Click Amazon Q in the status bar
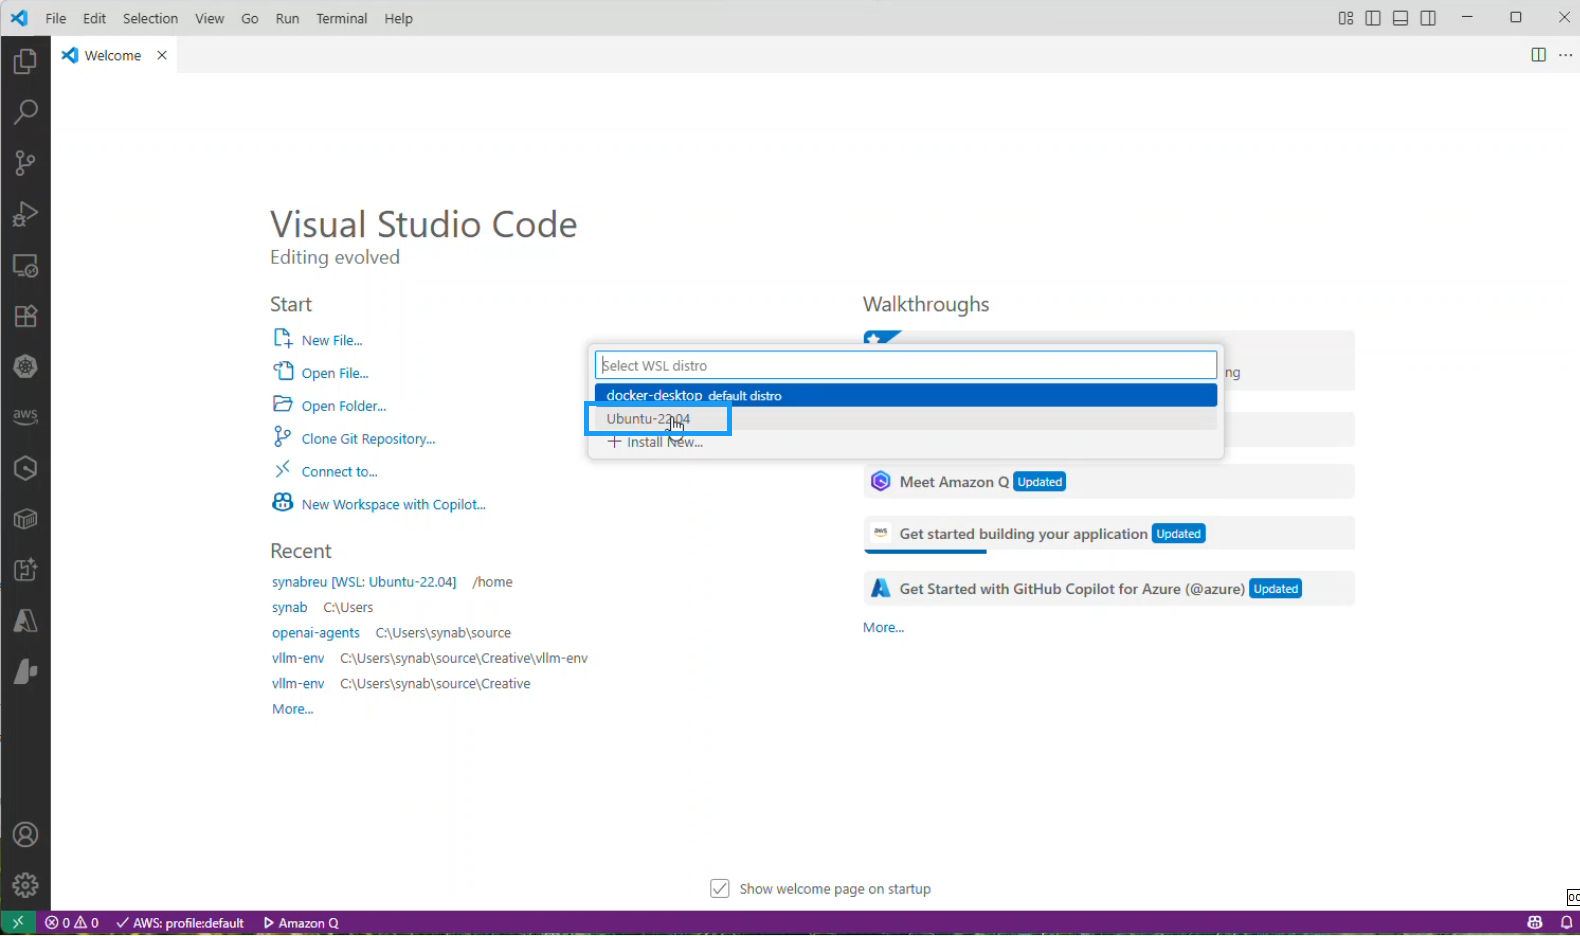This screenshot has width=1580, height=936. point(301,923)
